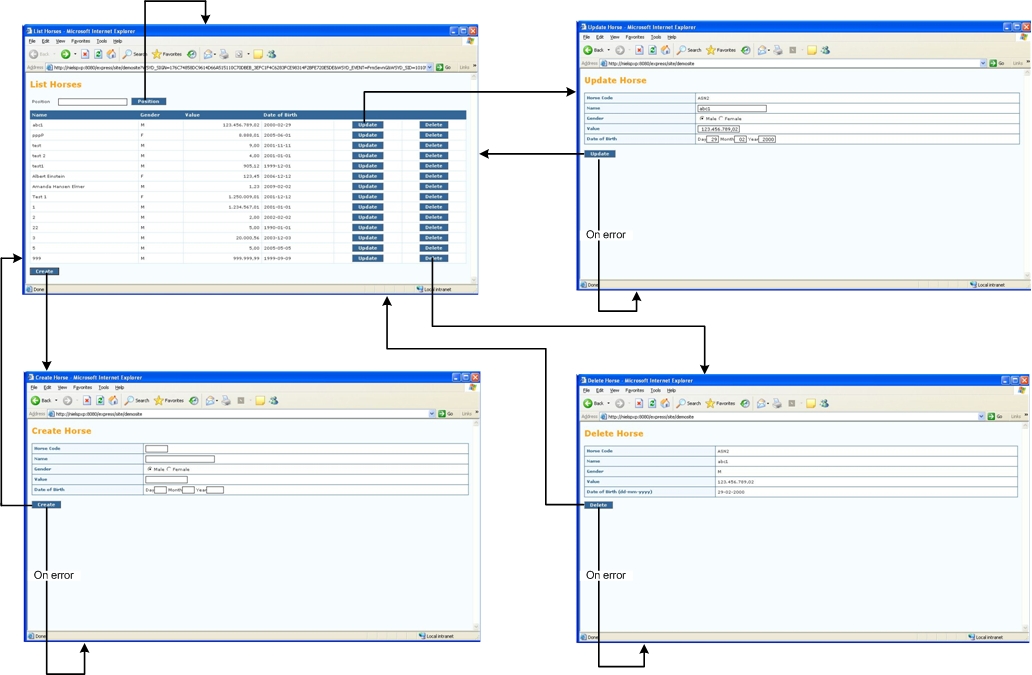This screenshot has height=675, width=1032.
Task: Click the Delete button in Delete Horse form
Action: (x=598, y=505)
